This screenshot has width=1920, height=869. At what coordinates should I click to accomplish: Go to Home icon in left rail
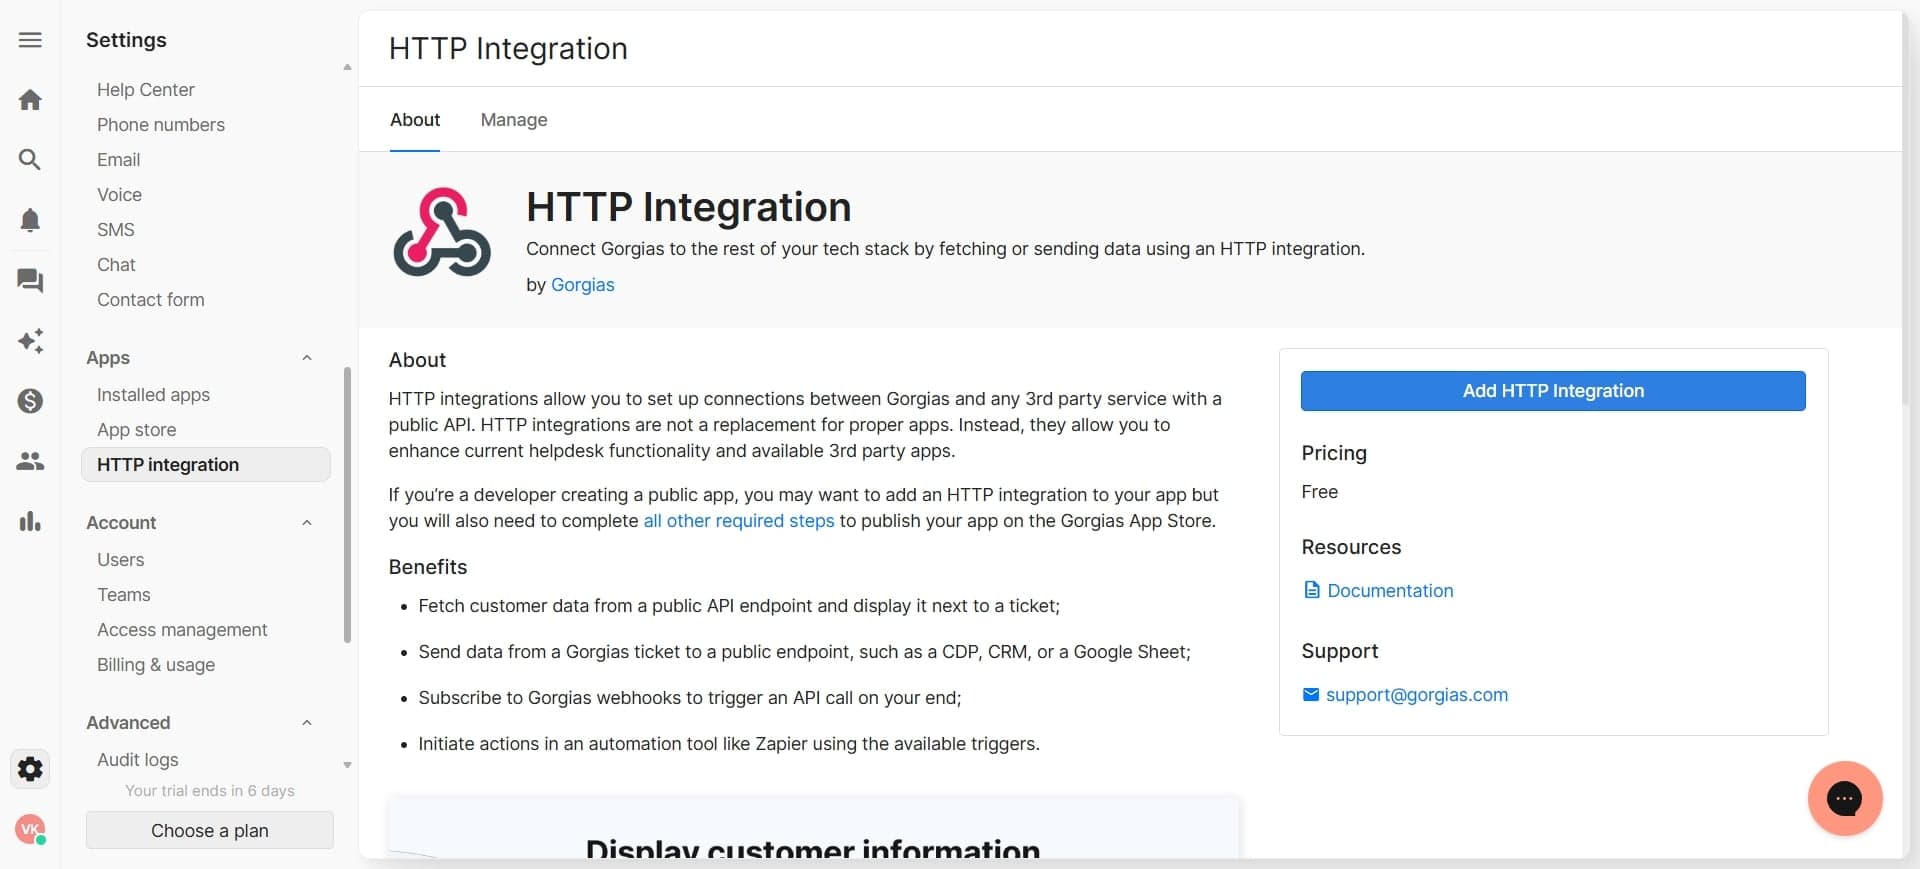(30, 100)
